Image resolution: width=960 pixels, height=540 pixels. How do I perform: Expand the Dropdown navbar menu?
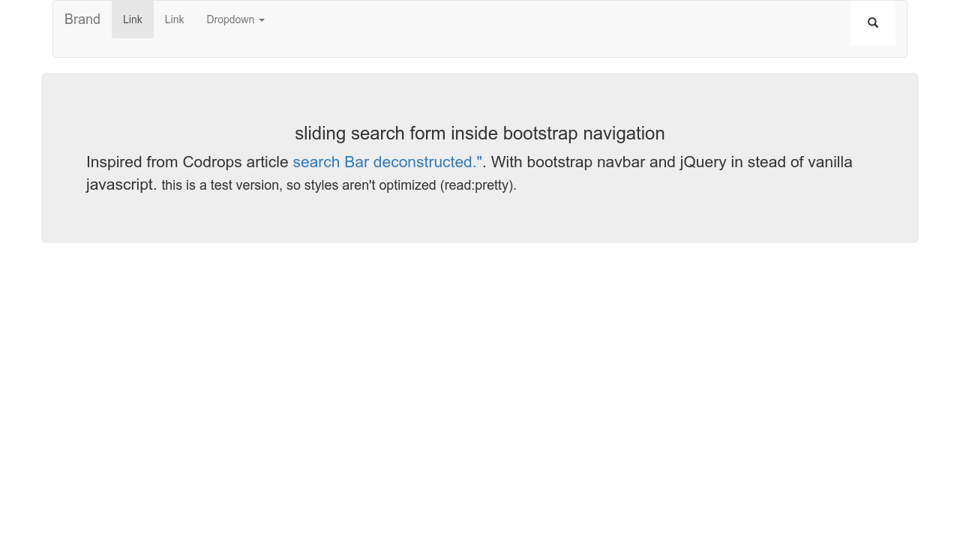[230, 20]
